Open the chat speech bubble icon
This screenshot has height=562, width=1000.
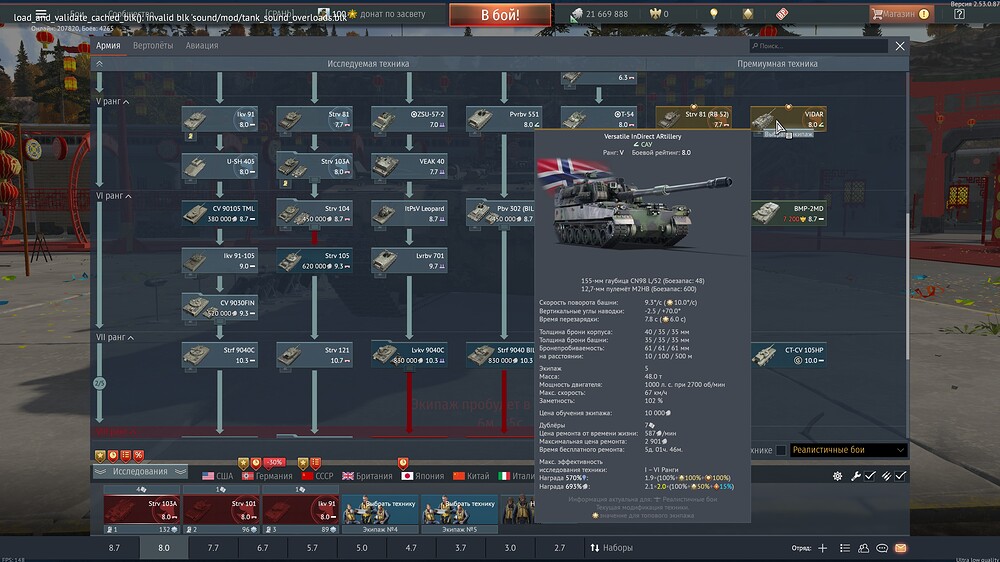[881, 548]
